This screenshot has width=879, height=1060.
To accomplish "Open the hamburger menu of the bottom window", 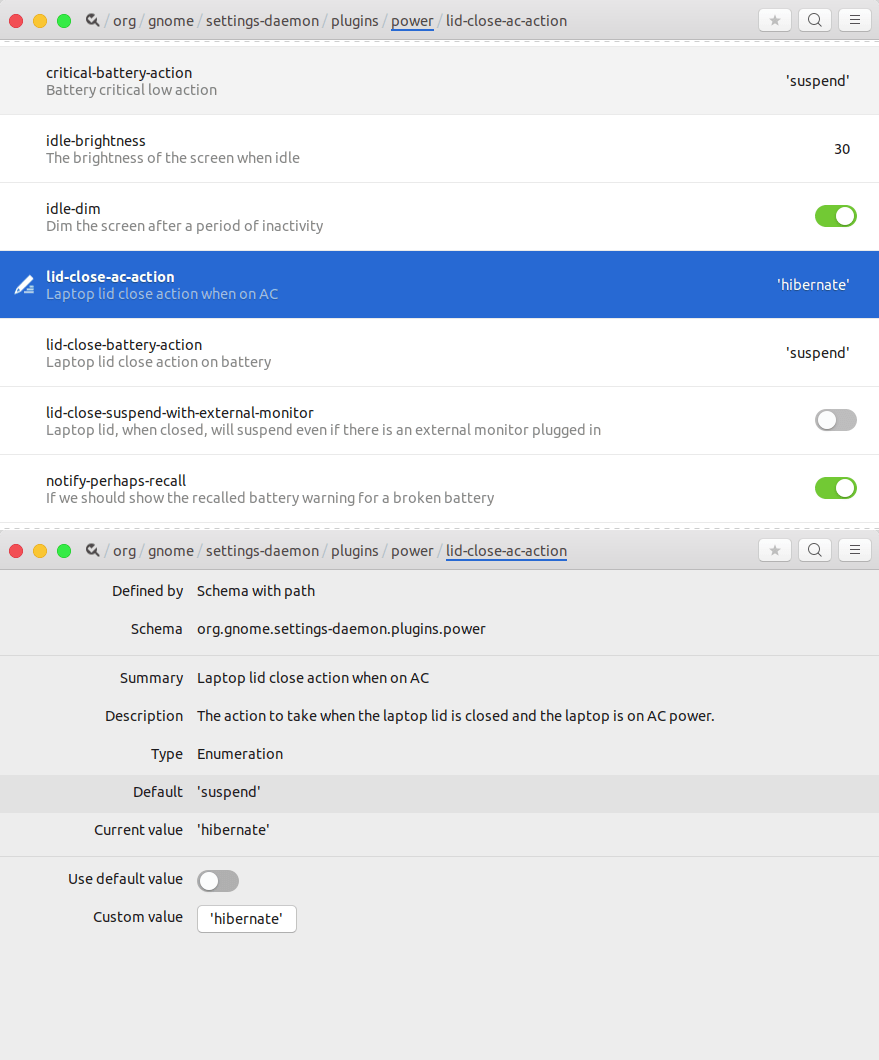I will [x=855, y=549].
